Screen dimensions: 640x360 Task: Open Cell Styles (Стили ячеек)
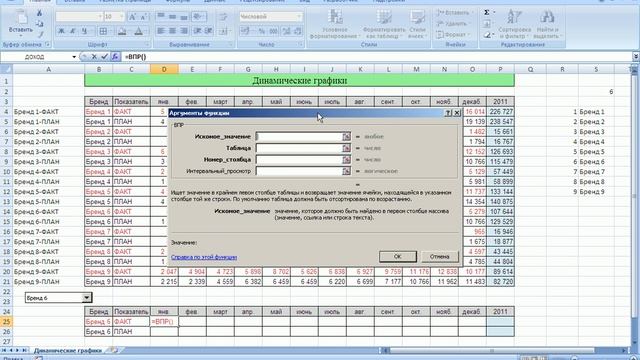pos(417,24)
